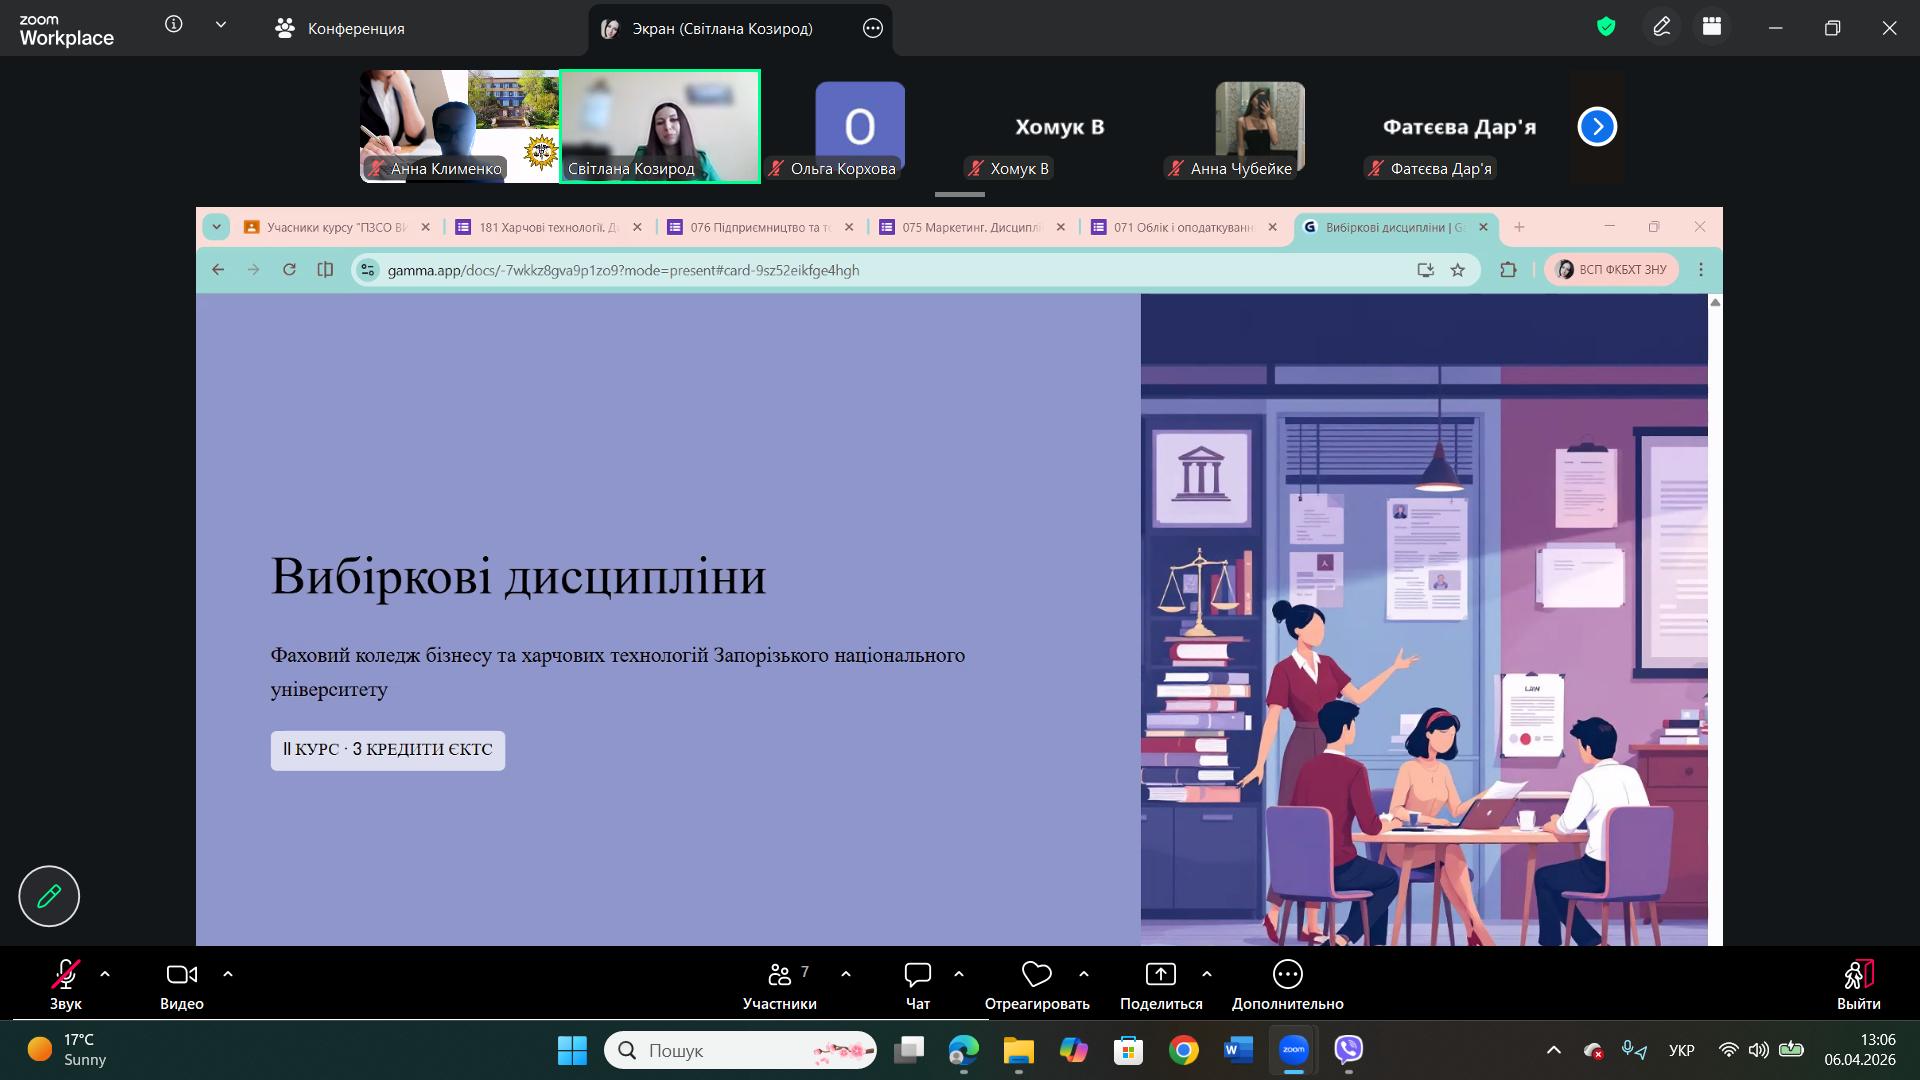Open Viber from the Windows taskbar
Viewport: 1920px width, 1080px height.
[x=1349, y=1050]
